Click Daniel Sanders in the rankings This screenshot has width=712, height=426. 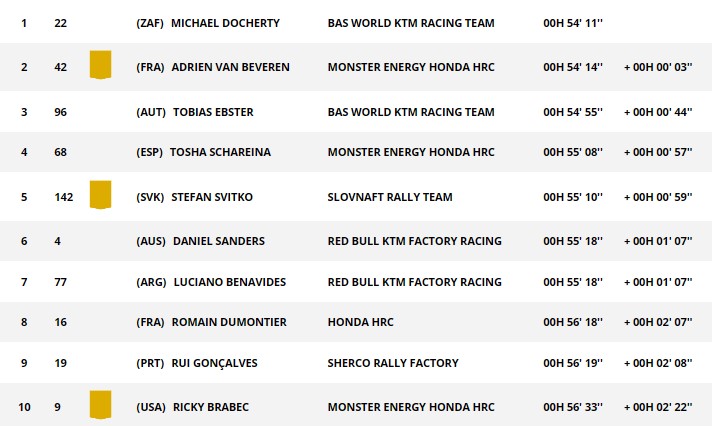coord(219,241)
